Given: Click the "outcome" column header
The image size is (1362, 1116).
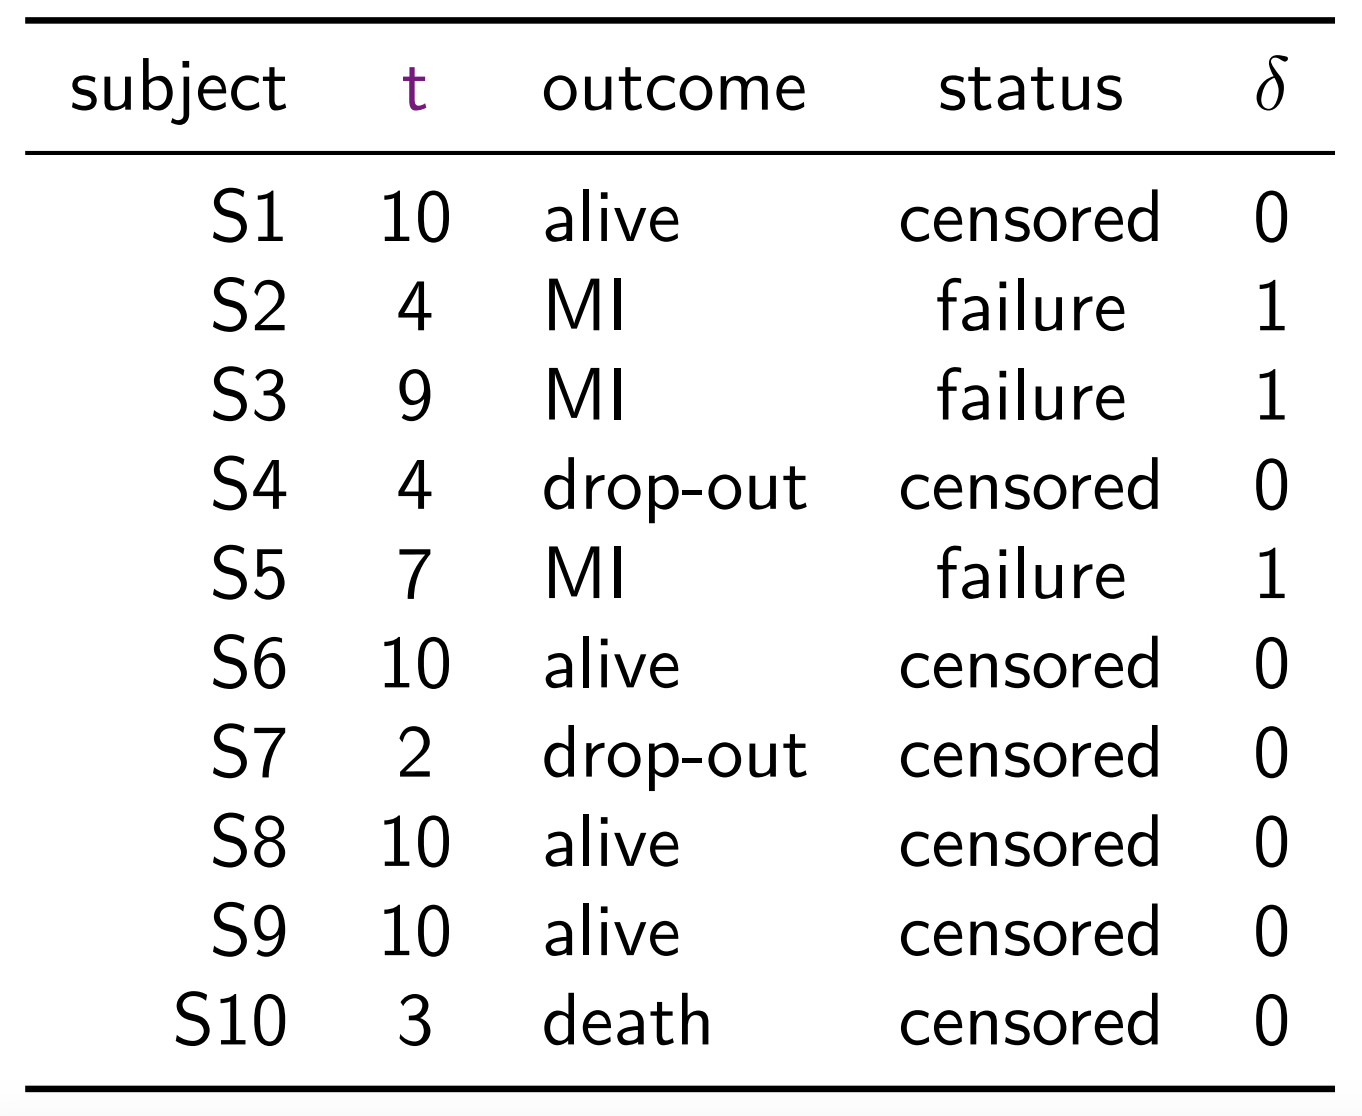Looking at the screenshot, I should [x=673, y=88].
